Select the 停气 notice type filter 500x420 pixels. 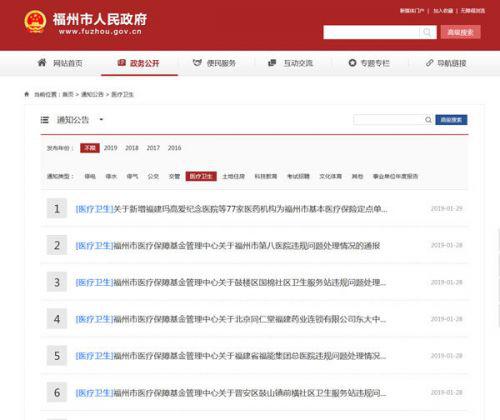(x=132, y=176)
